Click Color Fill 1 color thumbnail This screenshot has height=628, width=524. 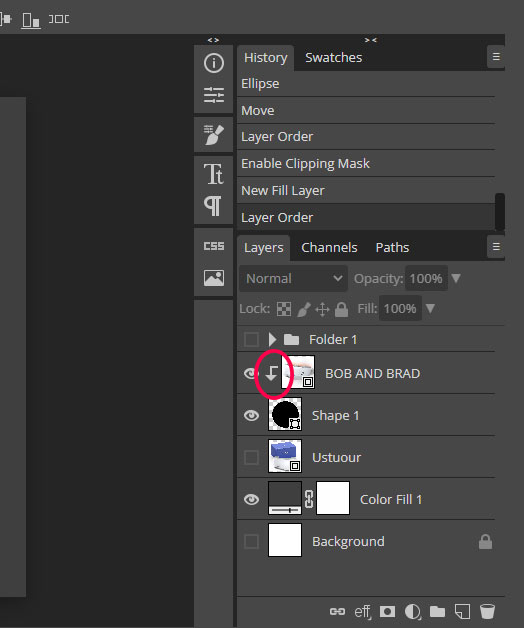pos(285,498)
